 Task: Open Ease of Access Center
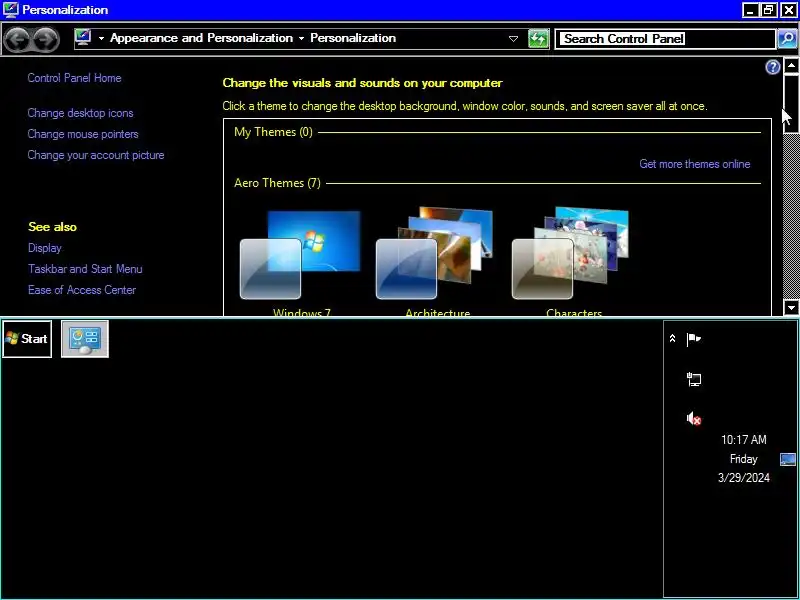[82, 290]
